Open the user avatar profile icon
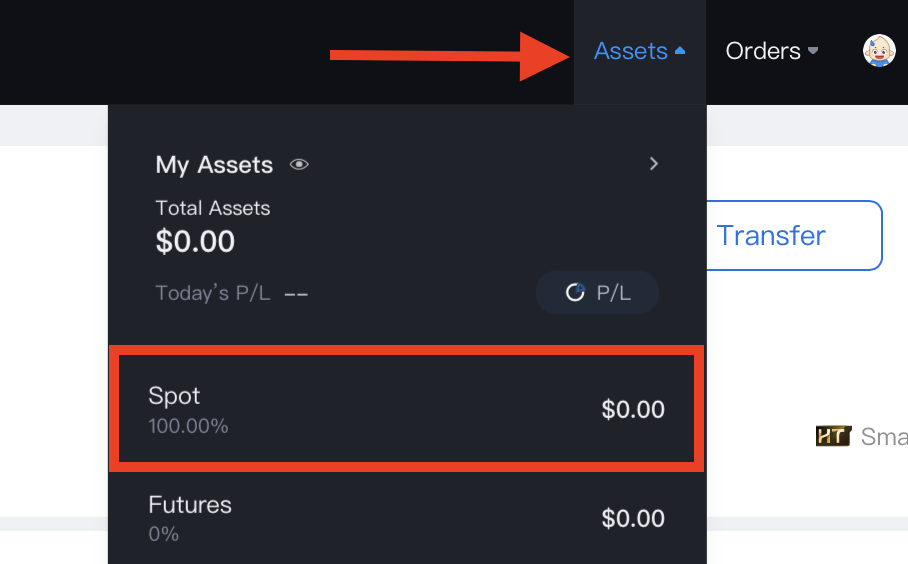 click(x=879, y=51)
